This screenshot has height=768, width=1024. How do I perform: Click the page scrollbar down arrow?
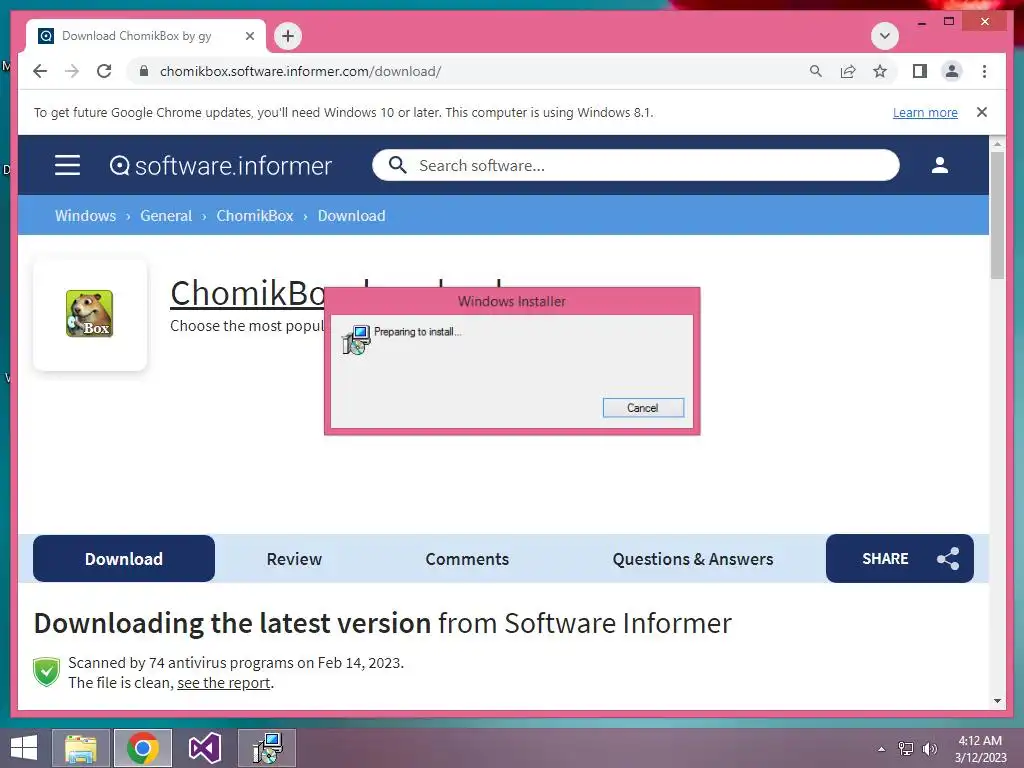pos(997,701)
